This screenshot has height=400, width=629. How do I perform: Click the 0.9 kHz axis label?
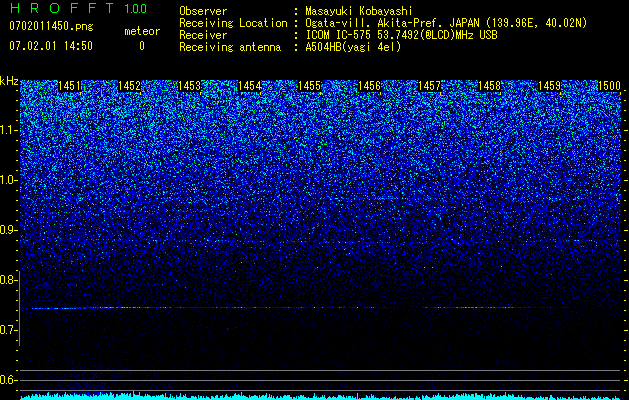pyautogui.click(x=9, y=230)
